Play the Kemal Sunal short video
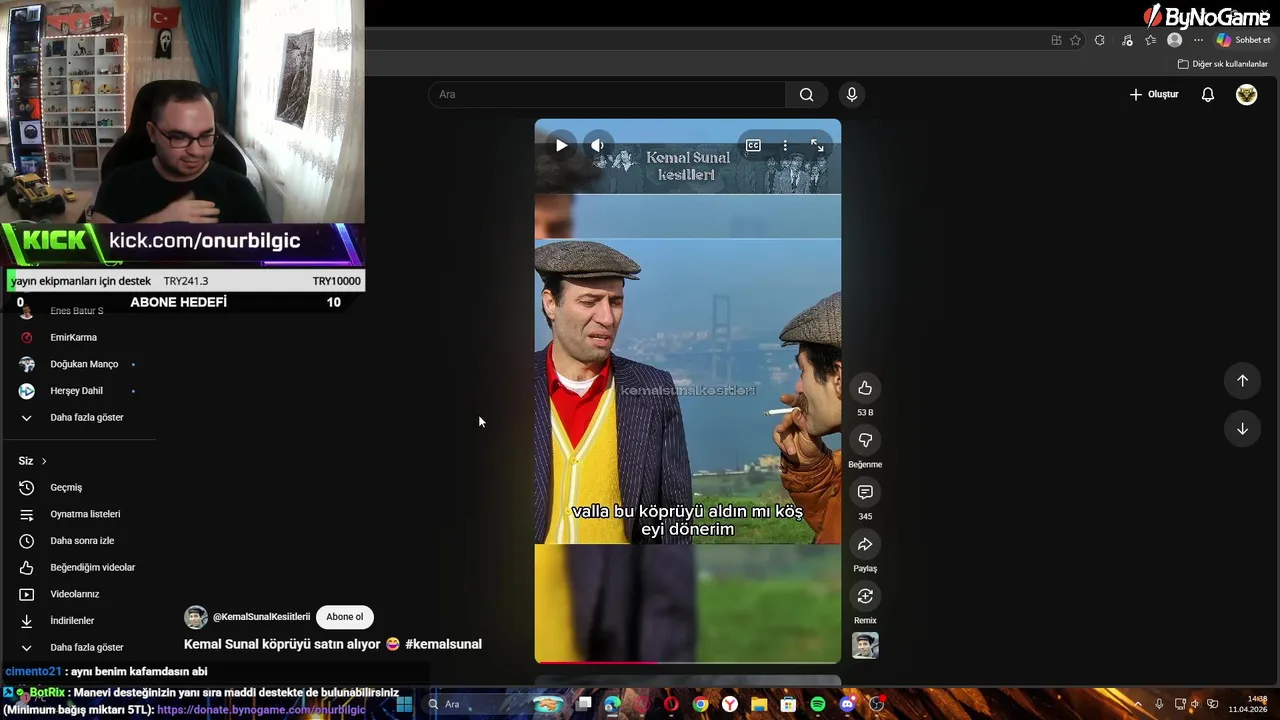This screenshot has height=720, width=1280. pos(561,145)
